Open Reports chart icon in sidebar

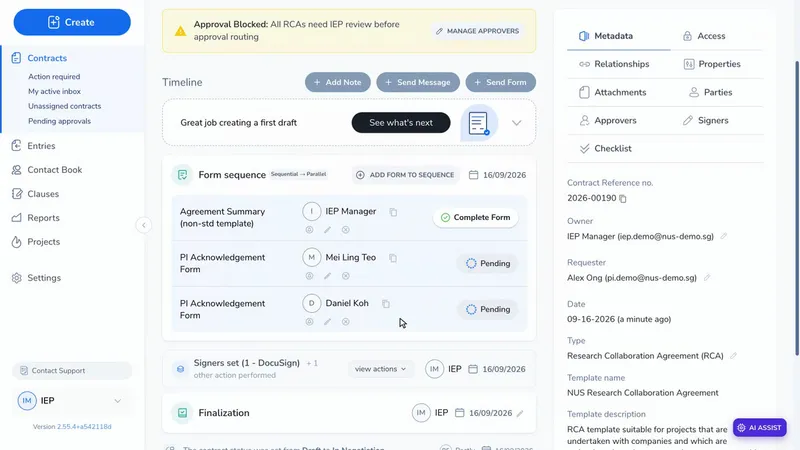[16, 218]
